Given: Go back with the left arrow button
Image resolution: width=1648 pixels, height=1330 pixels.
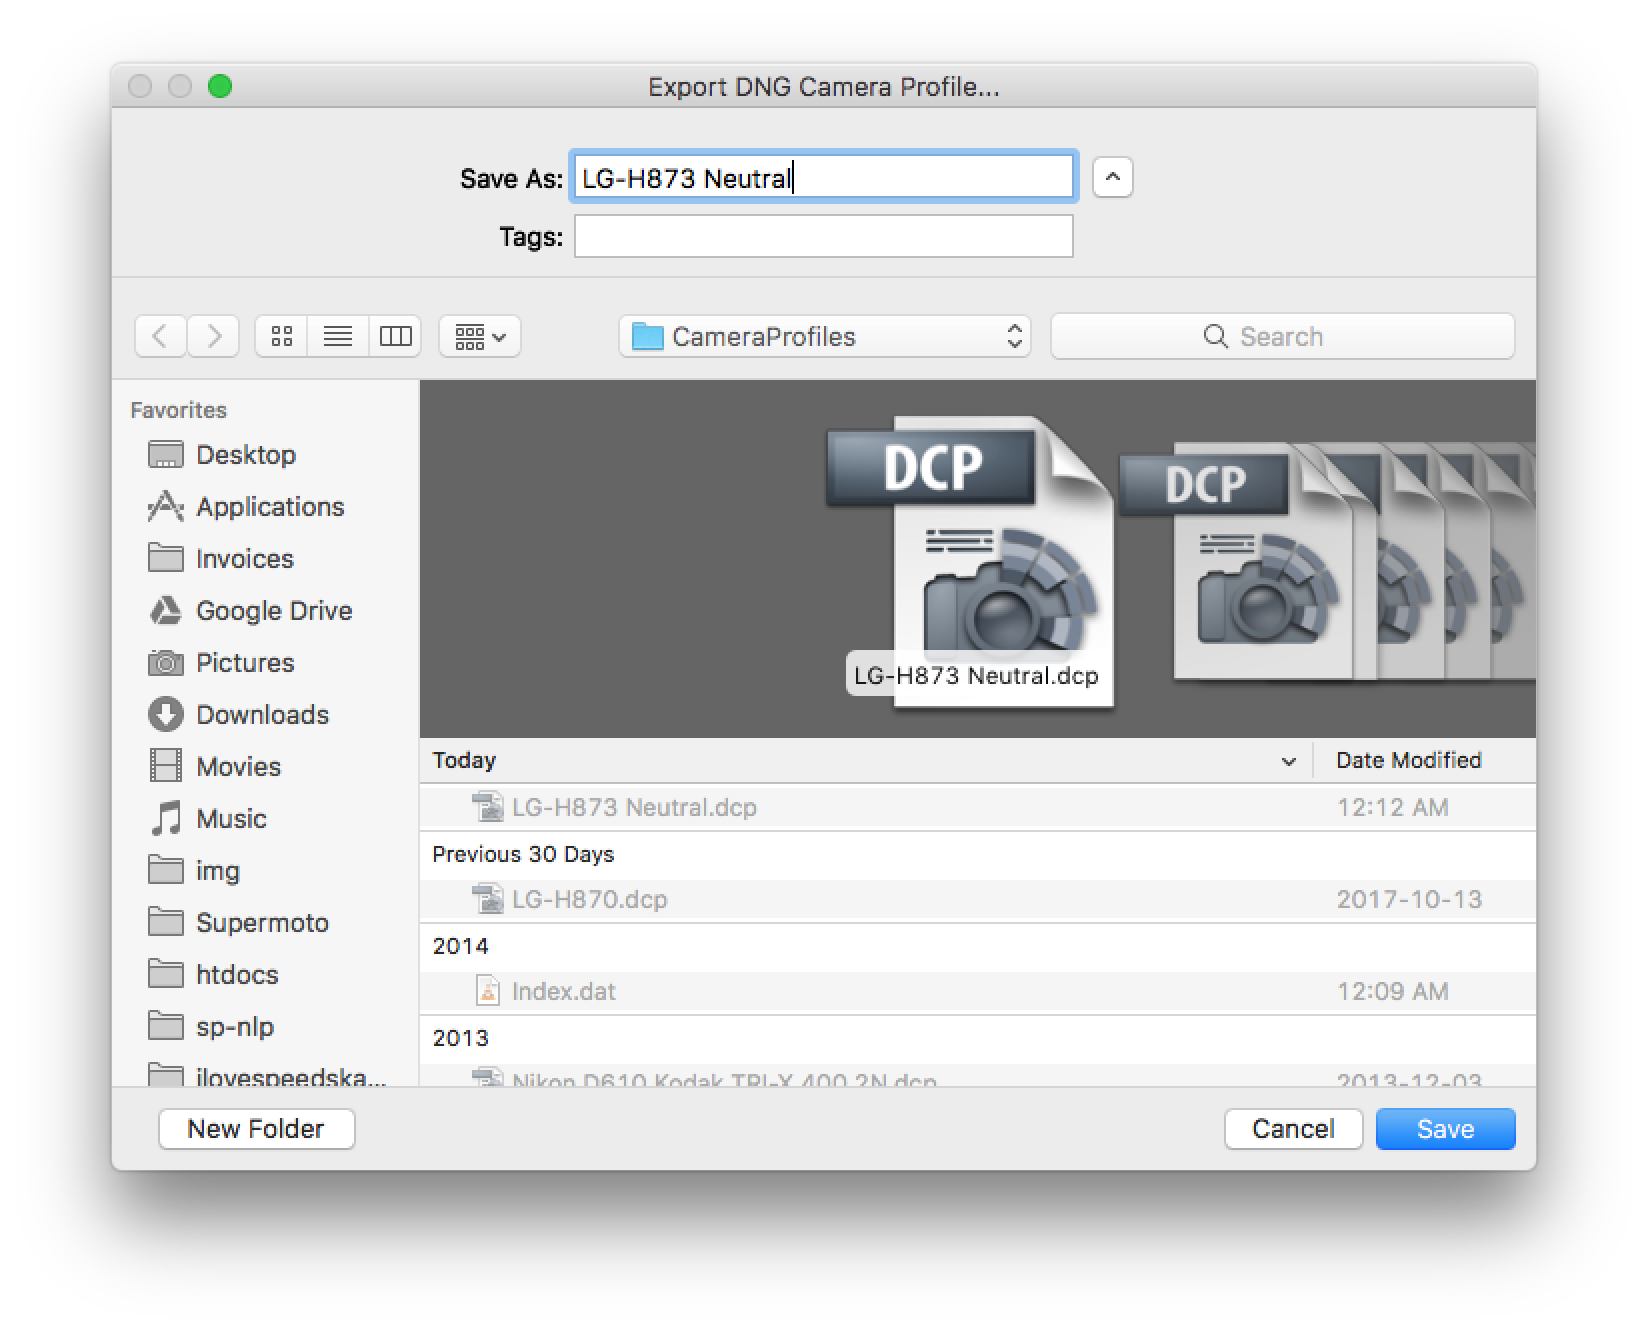Looking at the screenshot, I should (x=160, y=336).
